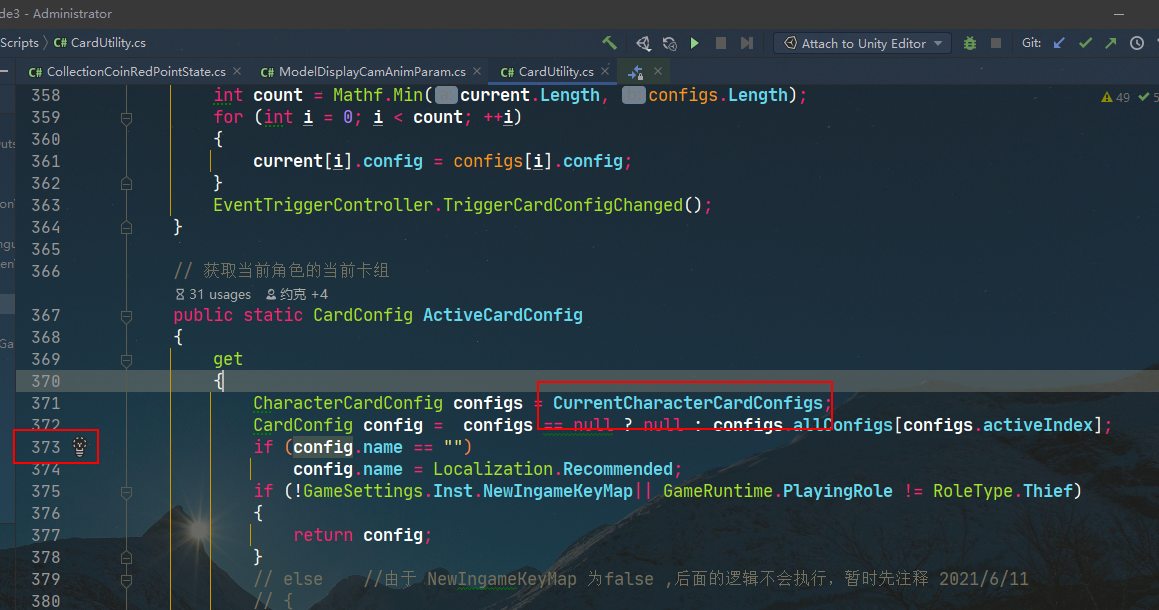Toggle the fold marker at line 364

[126, 228]
